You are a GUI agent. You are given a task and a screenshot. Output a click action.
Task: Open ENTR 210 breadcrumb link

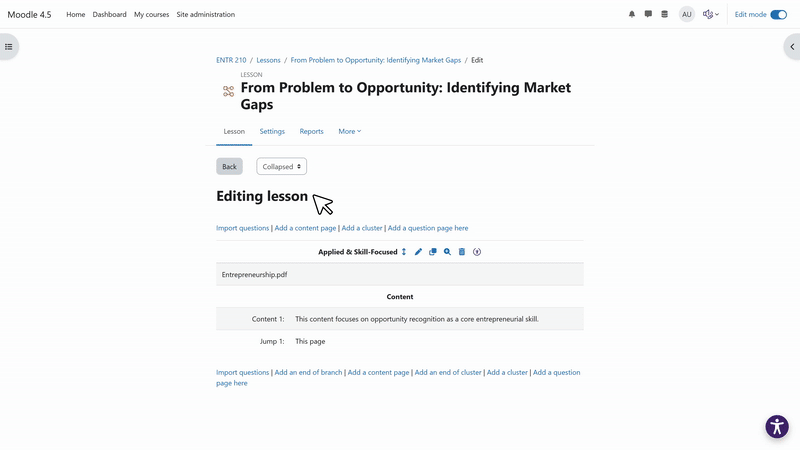tap(231, 60)
